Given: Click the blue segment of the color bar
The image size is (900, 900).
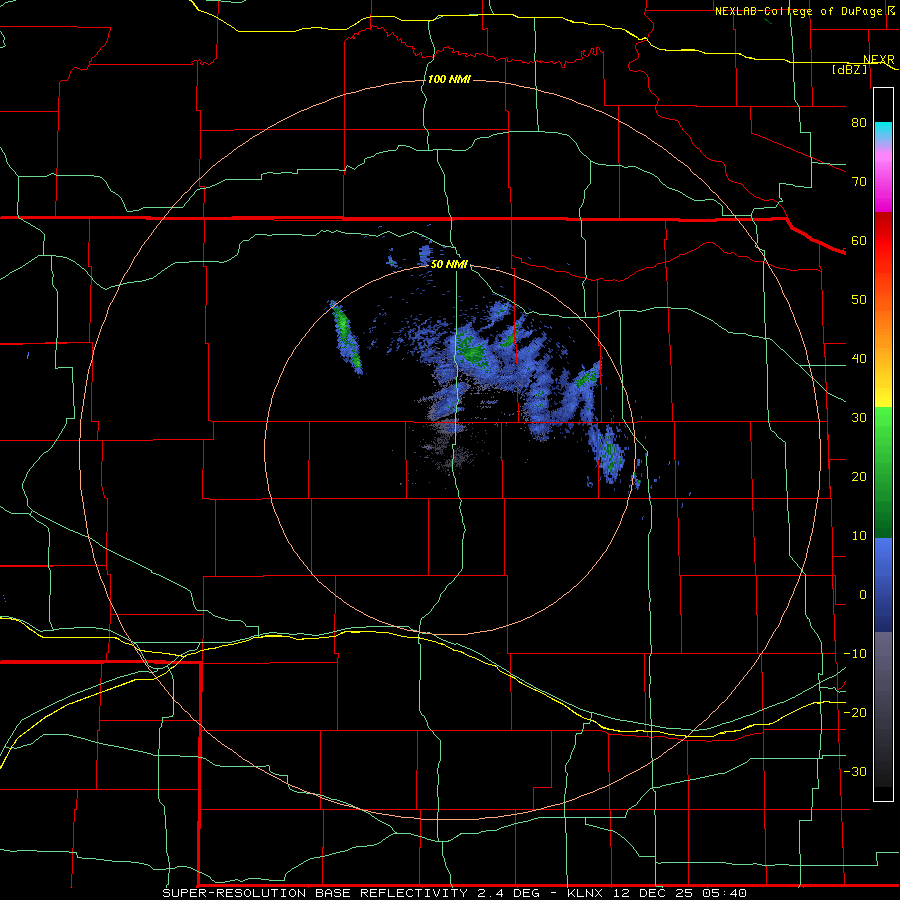Looking at the screenshot, I should 883,585.
